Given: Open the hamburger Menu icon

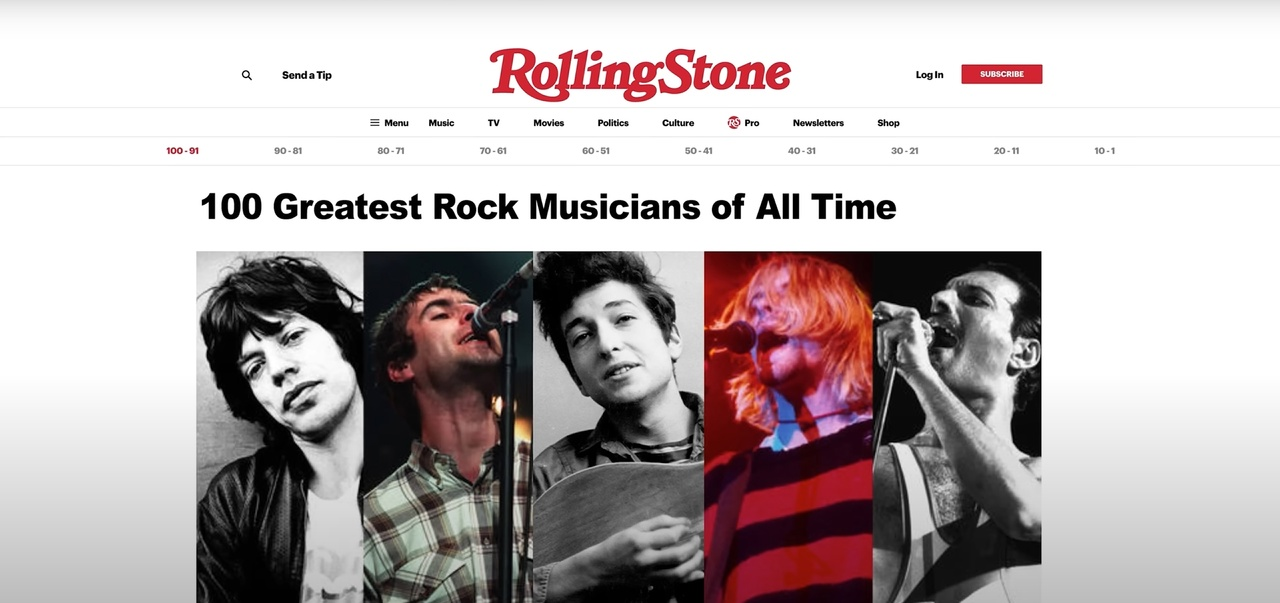Looking at the screenshot, I should pyautogui.click(x=375, y=123).
